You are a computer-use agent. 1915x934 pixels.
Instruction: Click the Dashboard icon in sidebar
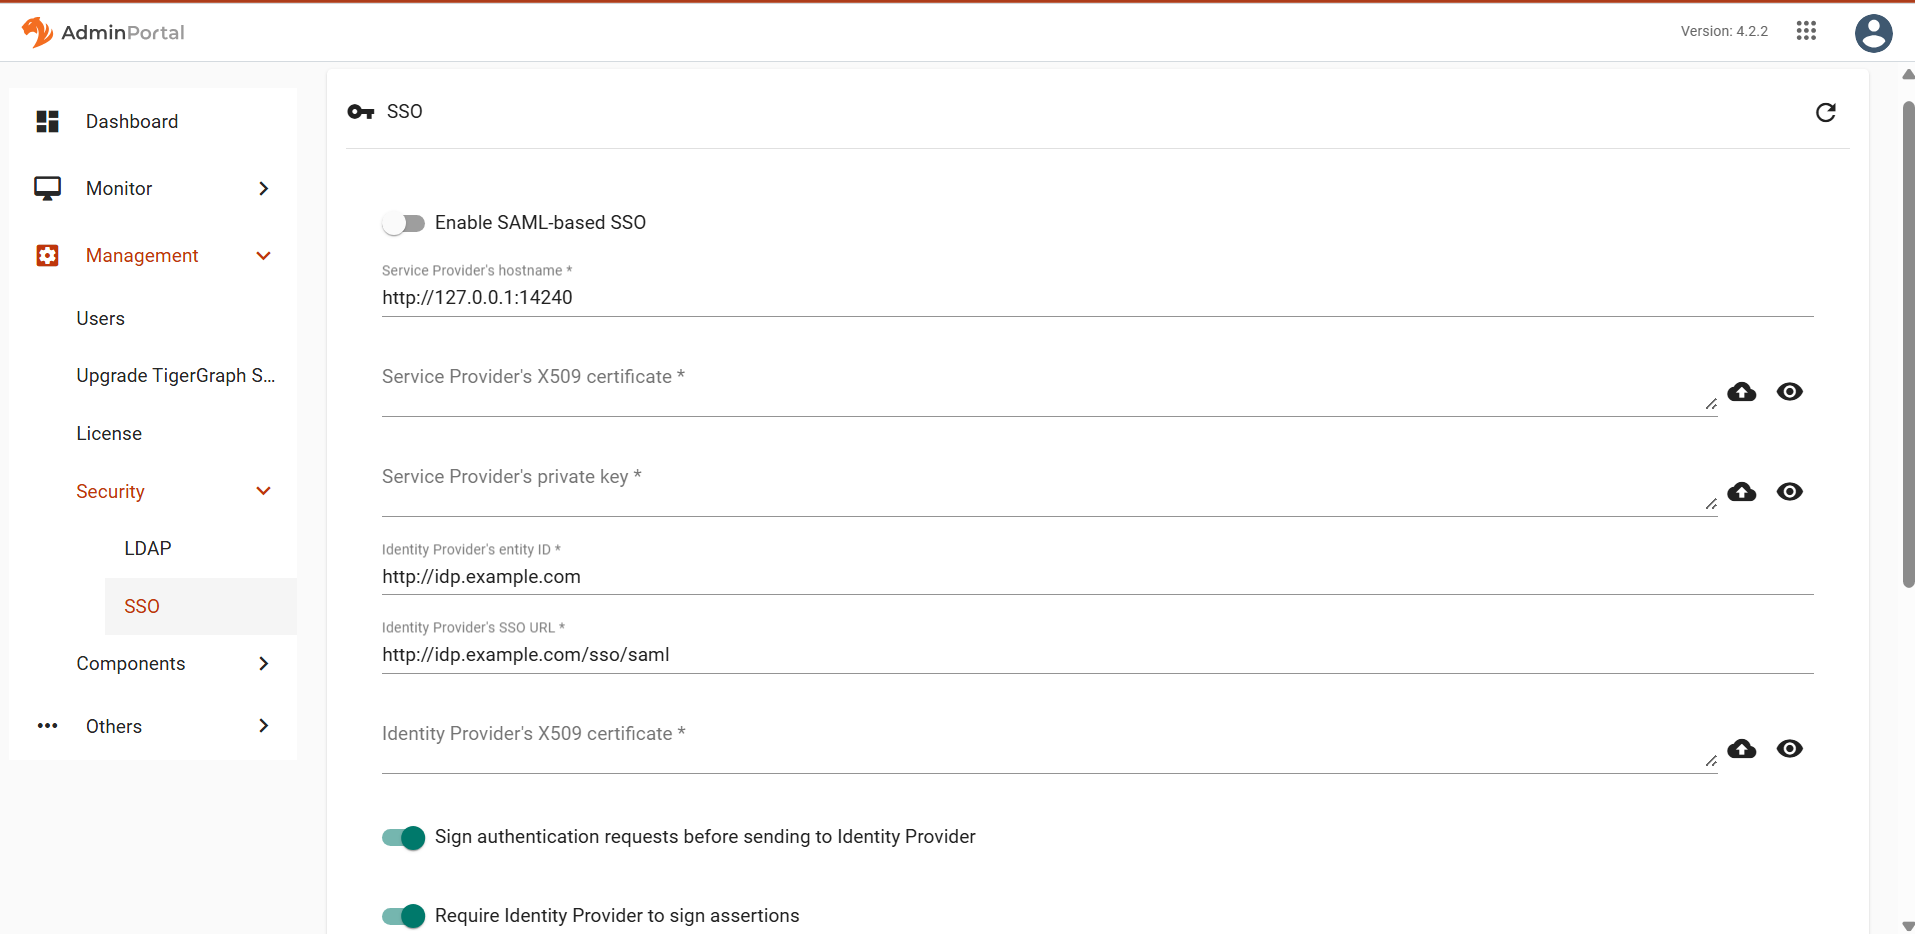point(47,121)
